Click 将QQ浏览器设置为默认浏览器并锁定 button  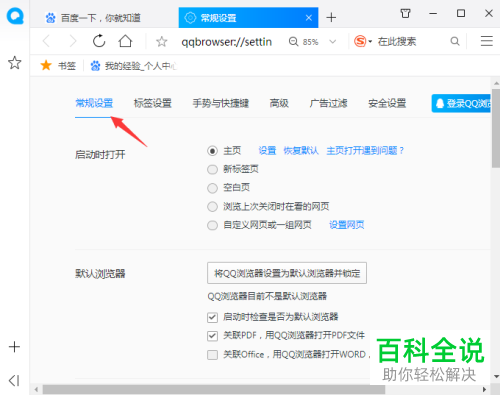point(287,273)
